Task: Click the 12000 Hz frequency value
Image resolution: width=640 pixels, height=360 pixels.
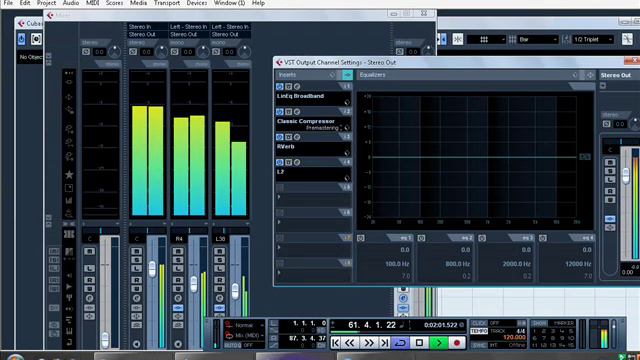Action: pos(578,264)
